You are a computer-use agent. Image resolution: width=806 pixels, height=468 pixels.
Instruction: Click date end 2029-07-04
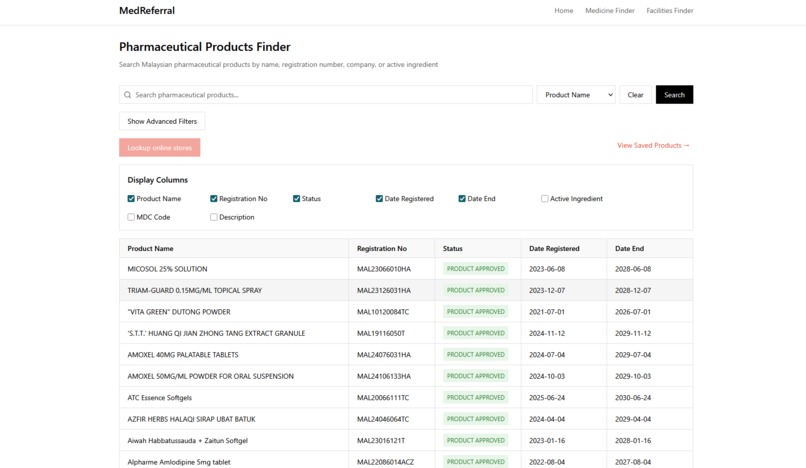(x=633, y=355)
